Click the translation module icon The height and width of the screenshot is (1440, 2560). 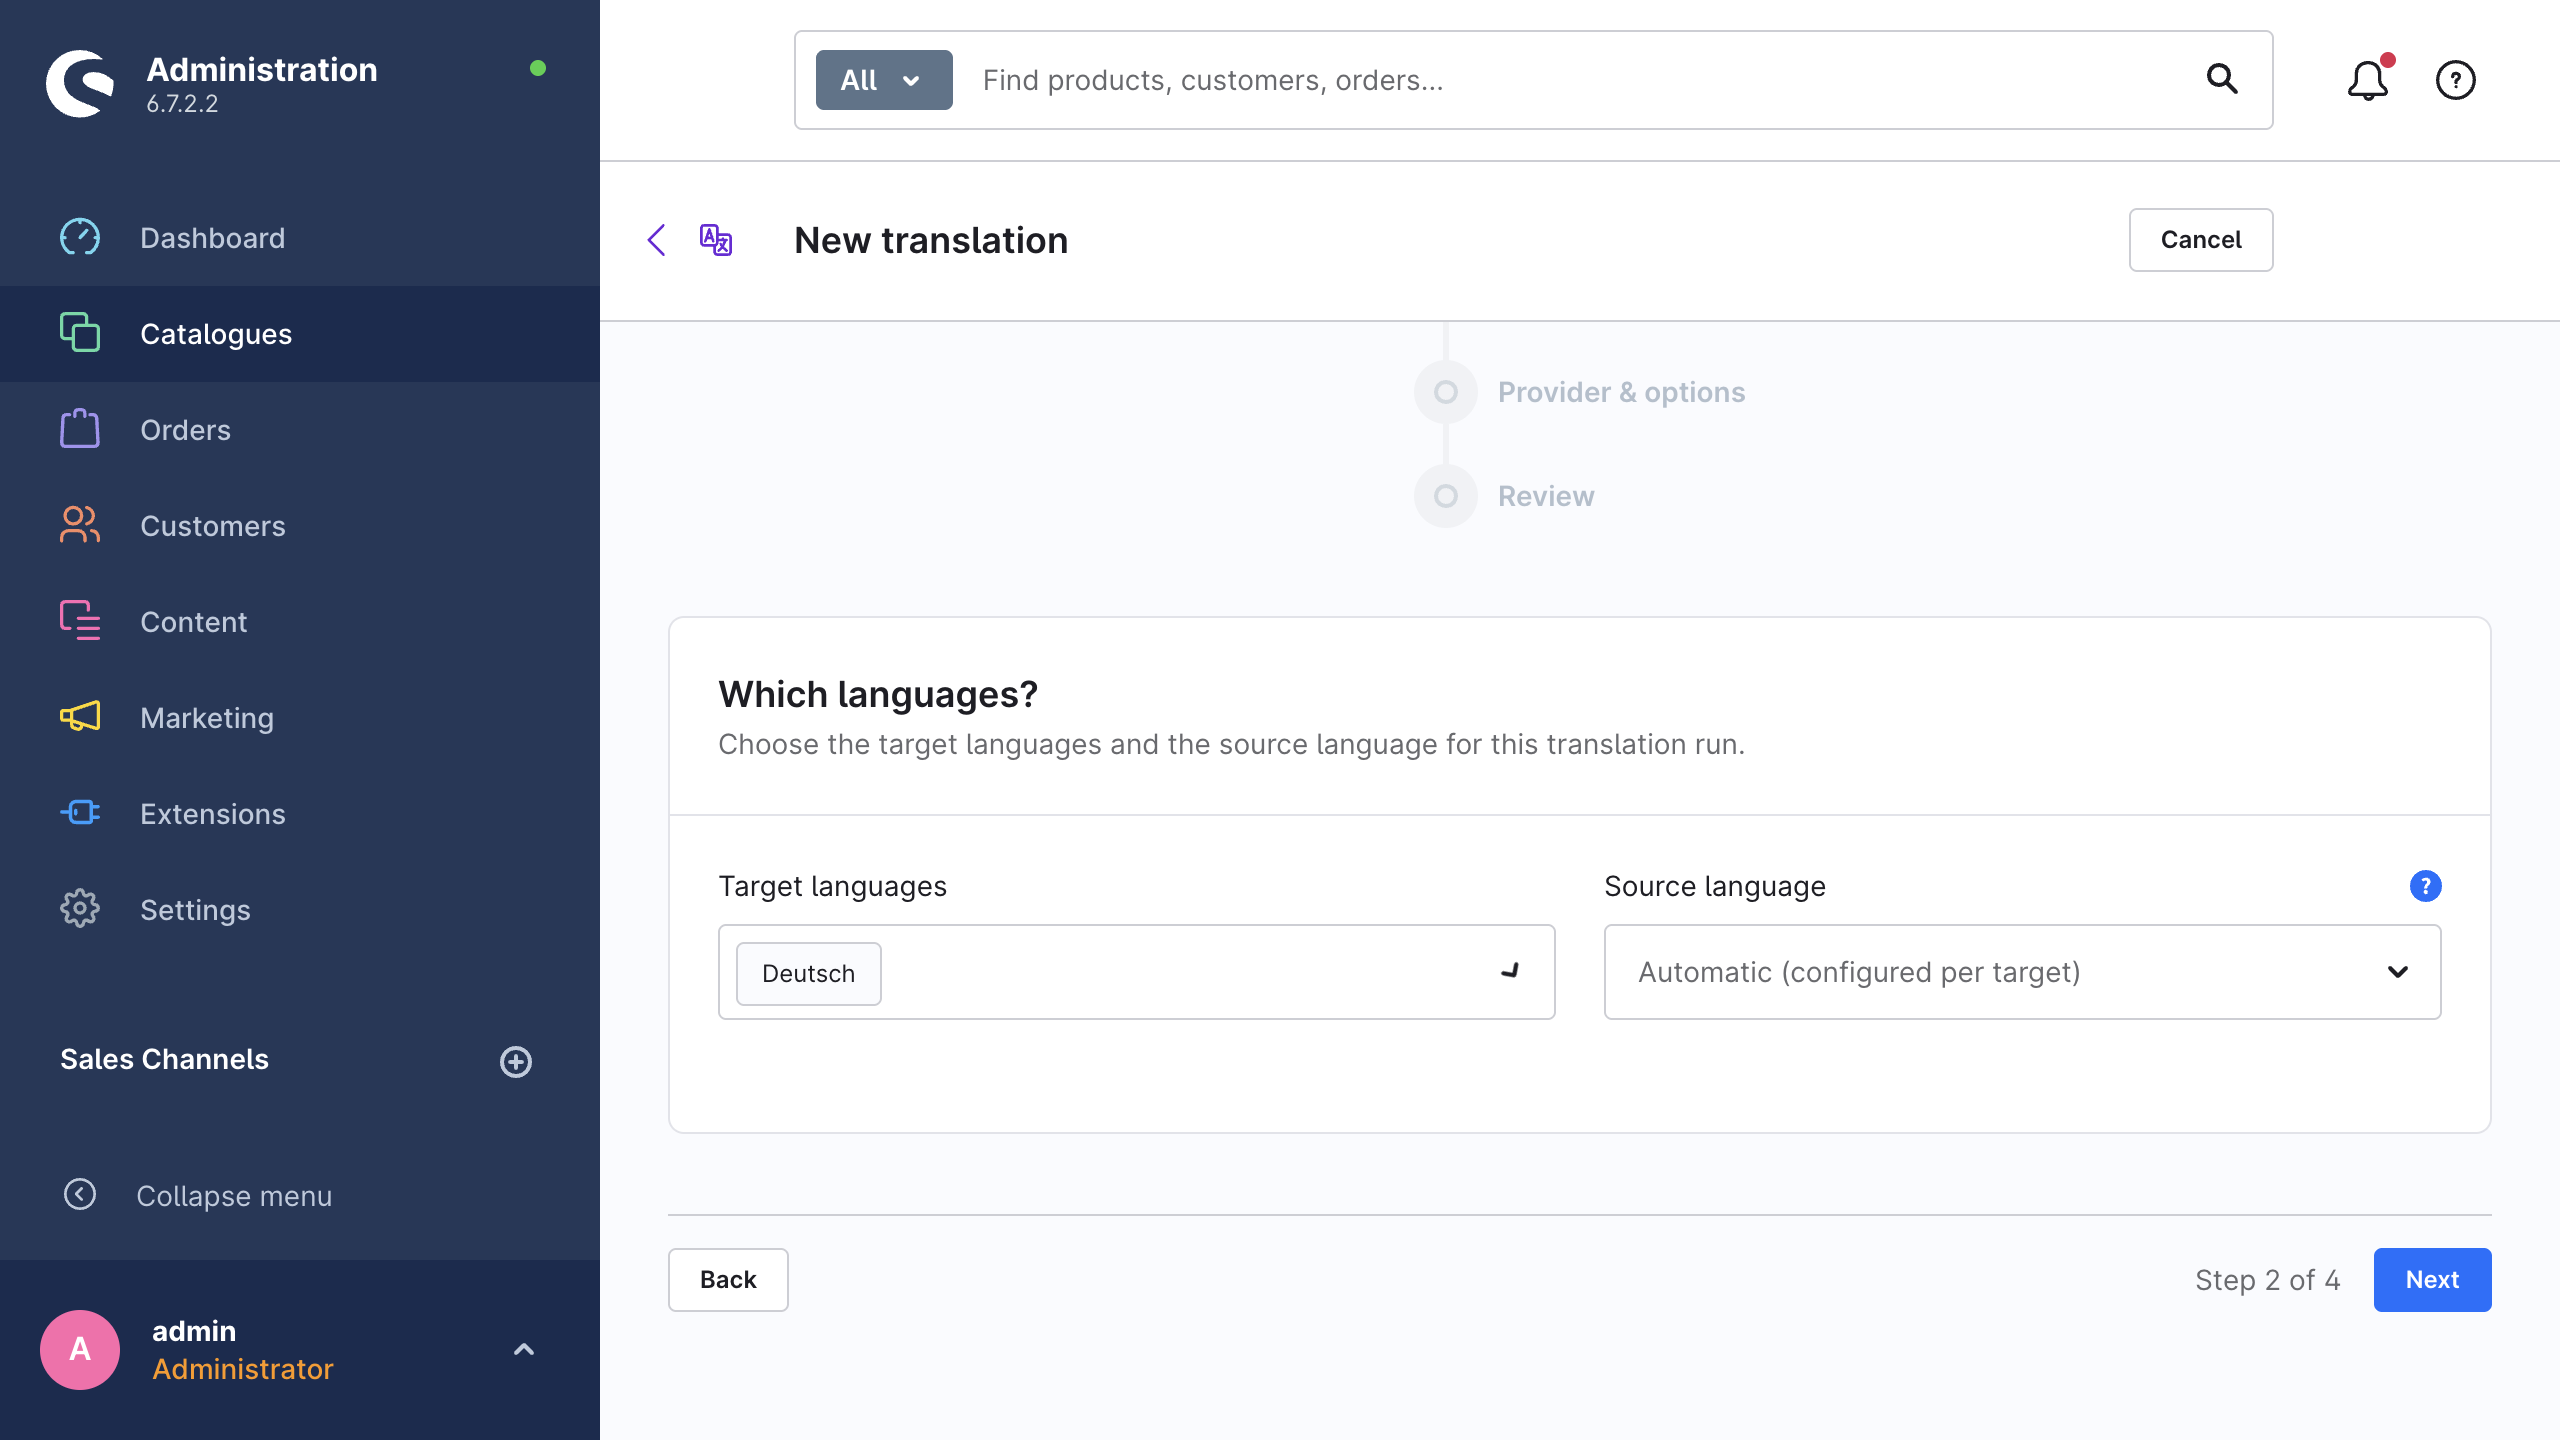pos(716,240)
